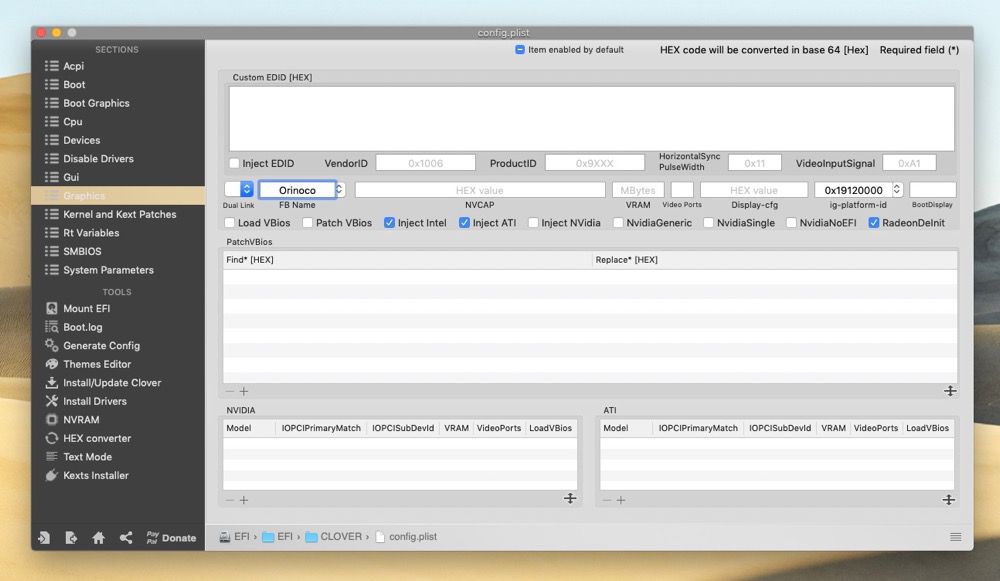Image resolution: width=1000 pixels, height=581 pixels.
Task: Check the Patch VBios option
Action: coord(307,223)
